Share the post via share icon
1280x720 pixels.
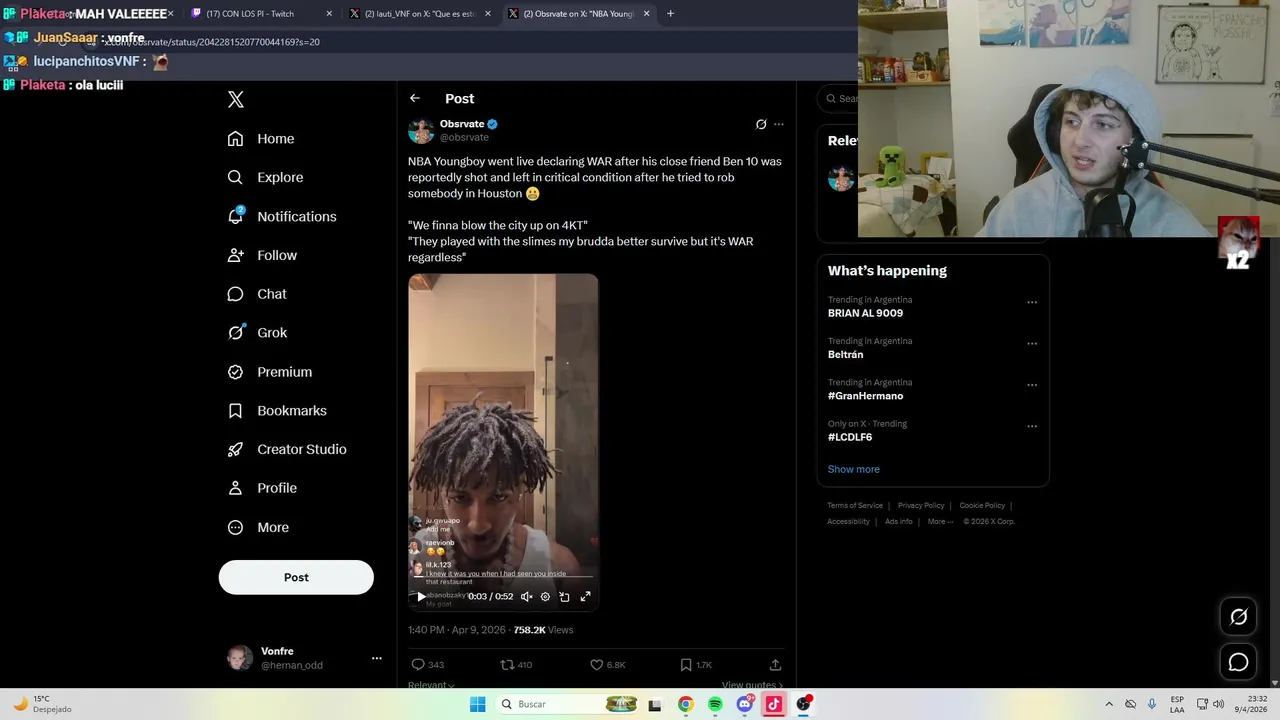point(775,664)
